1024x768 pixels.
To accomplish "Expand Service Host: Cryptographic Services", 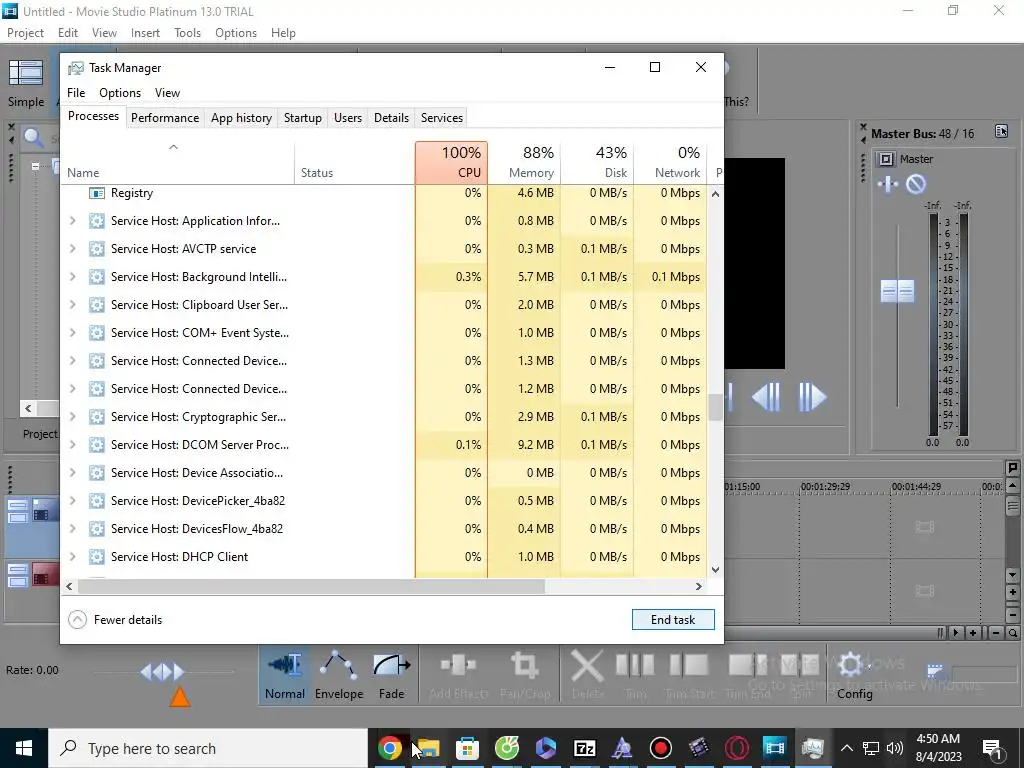I will pos(72,417).
